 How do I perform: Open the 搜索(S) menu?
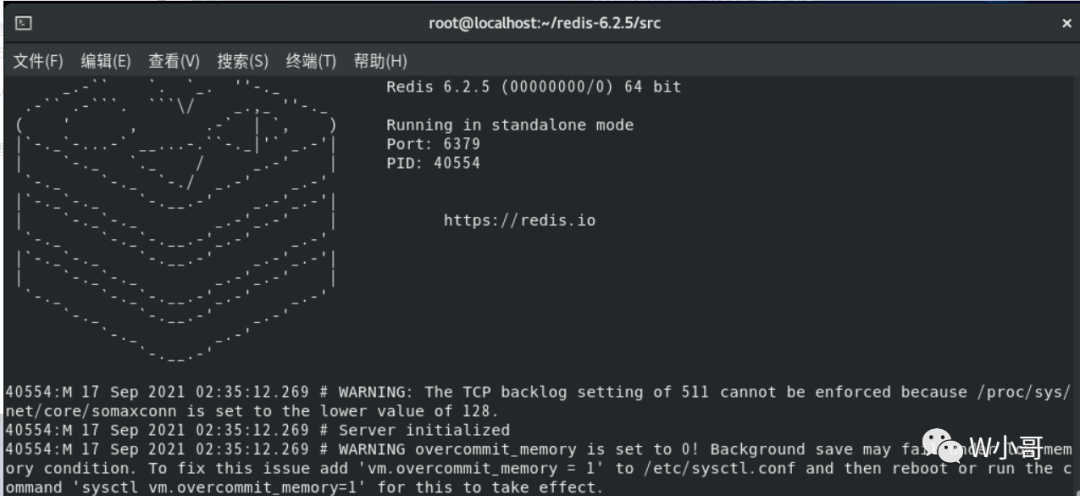pos(242,61)
